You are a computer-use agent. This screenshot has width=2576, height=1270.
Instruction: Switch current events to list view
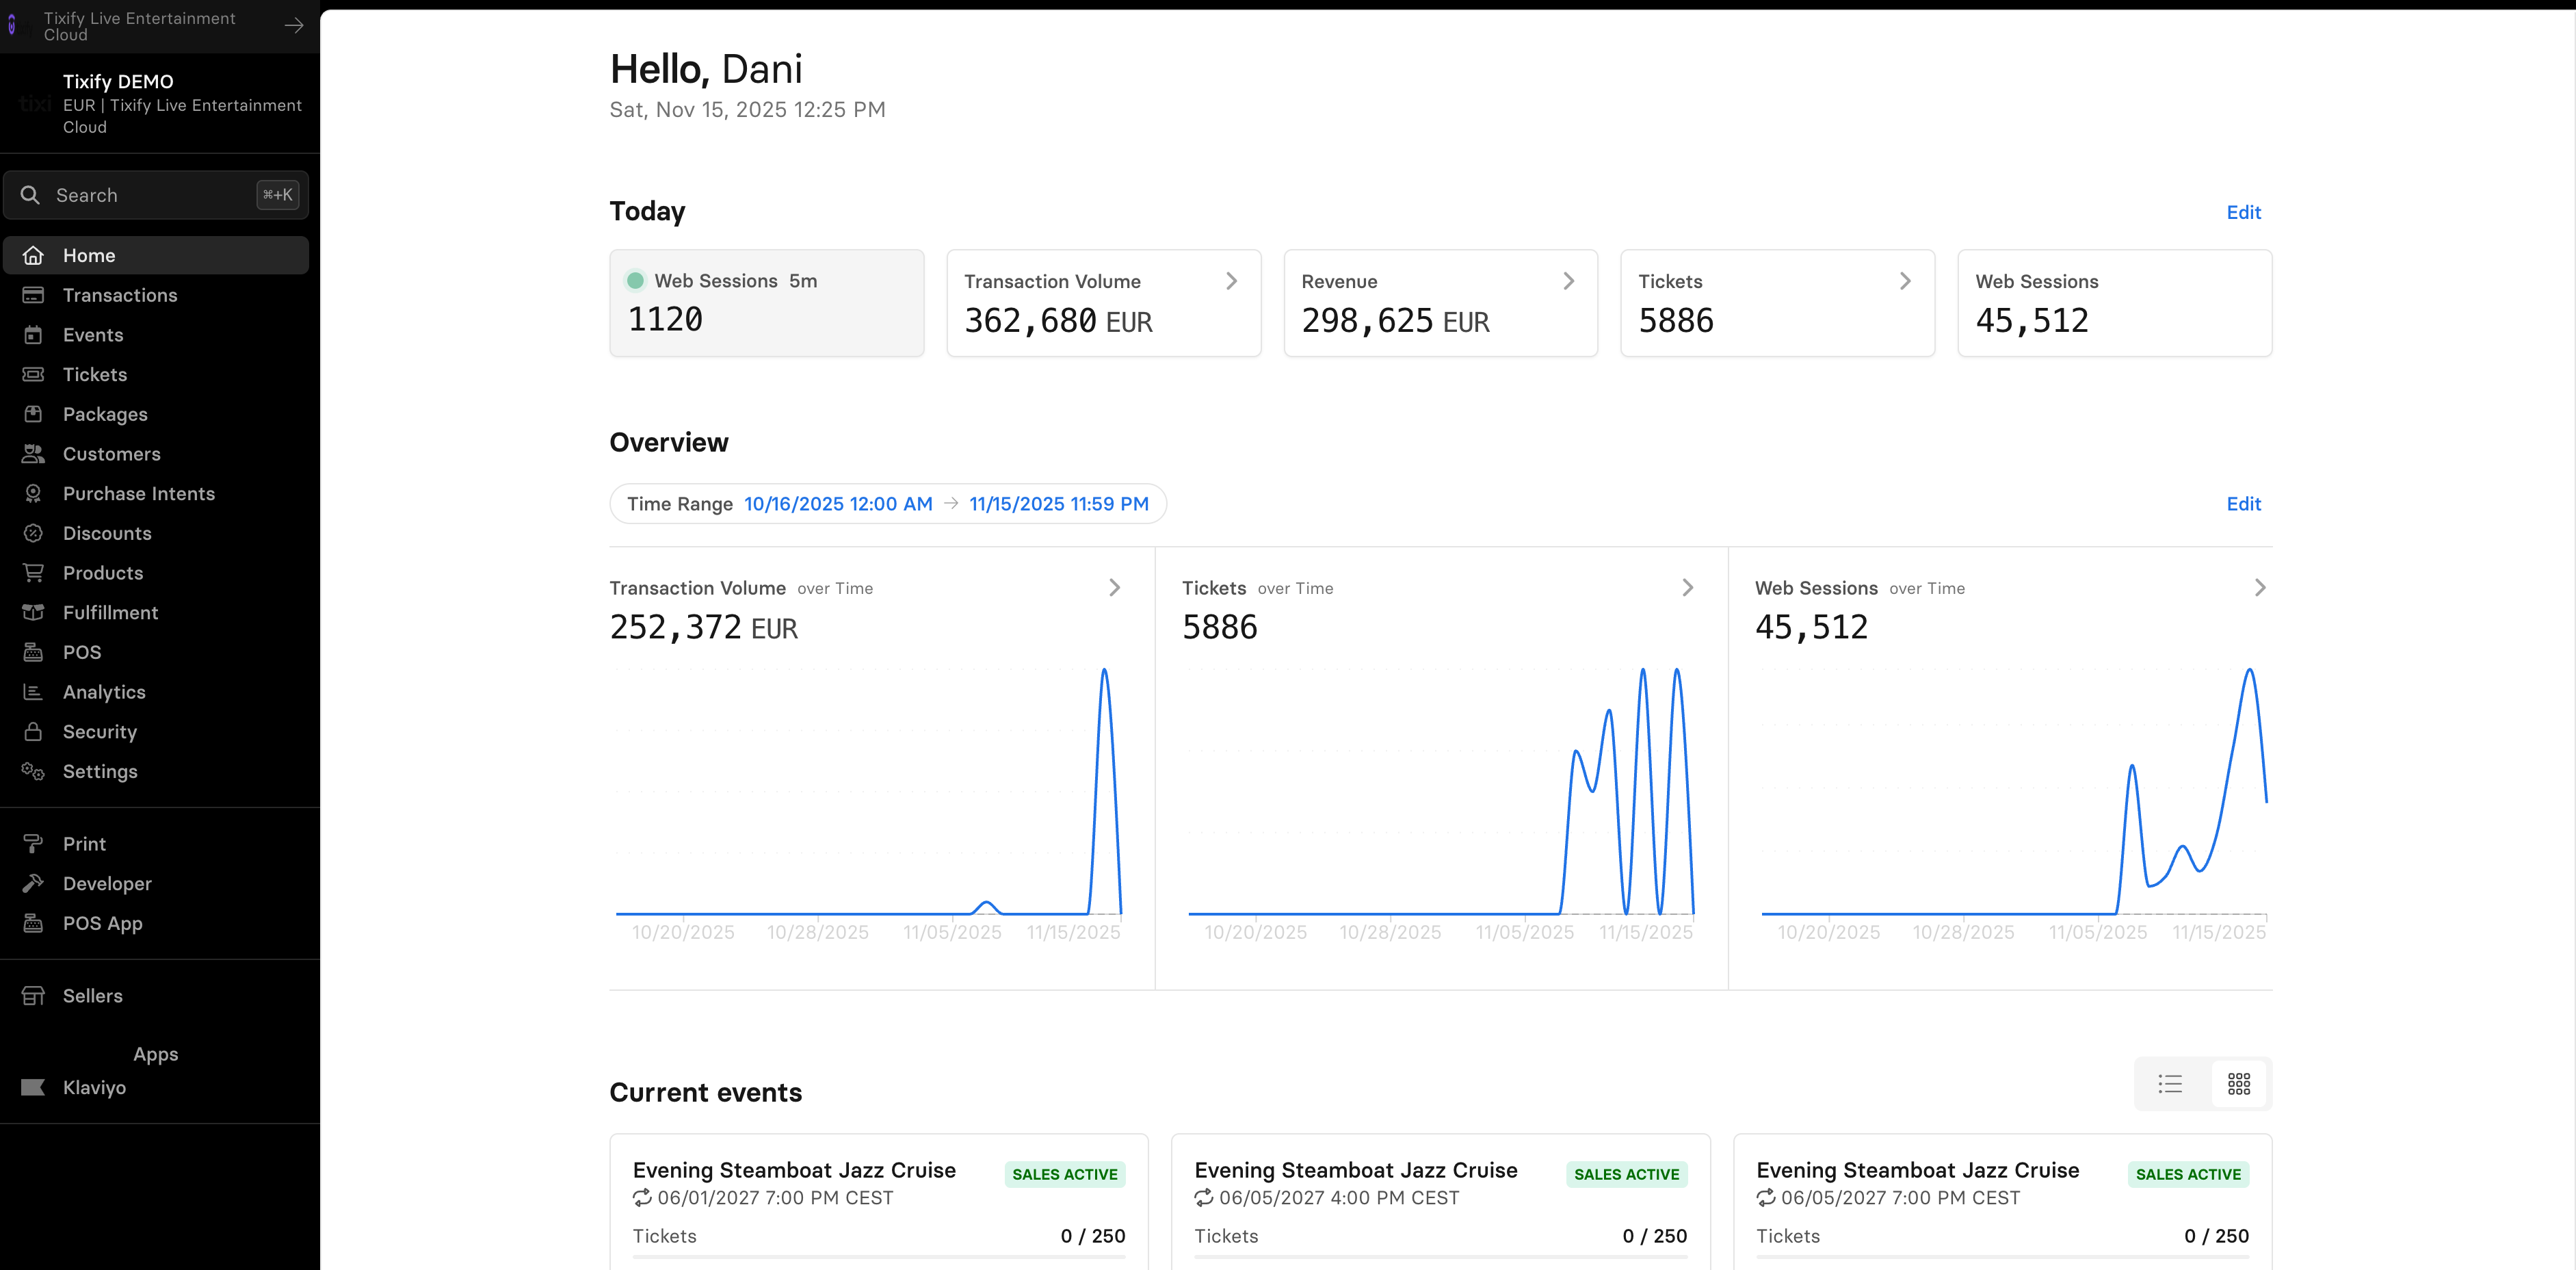(x=2170, y=1084)
